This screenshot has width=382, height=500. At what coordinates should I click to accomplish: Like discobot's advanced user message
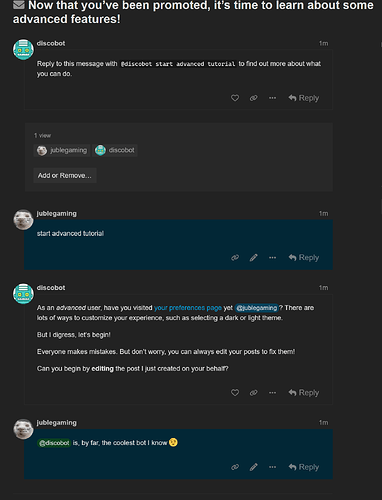(235, 393)
